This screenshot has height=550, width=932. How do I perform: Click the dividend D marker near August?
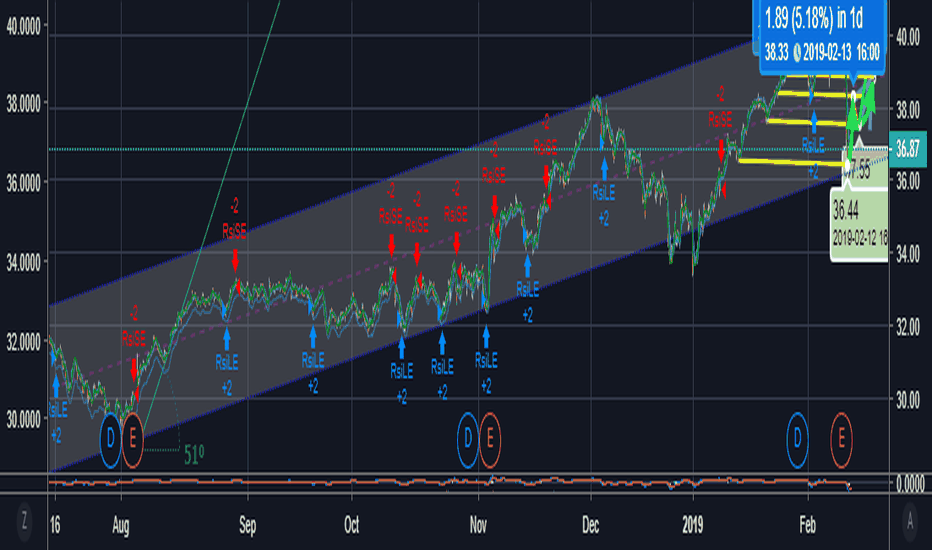110,439
